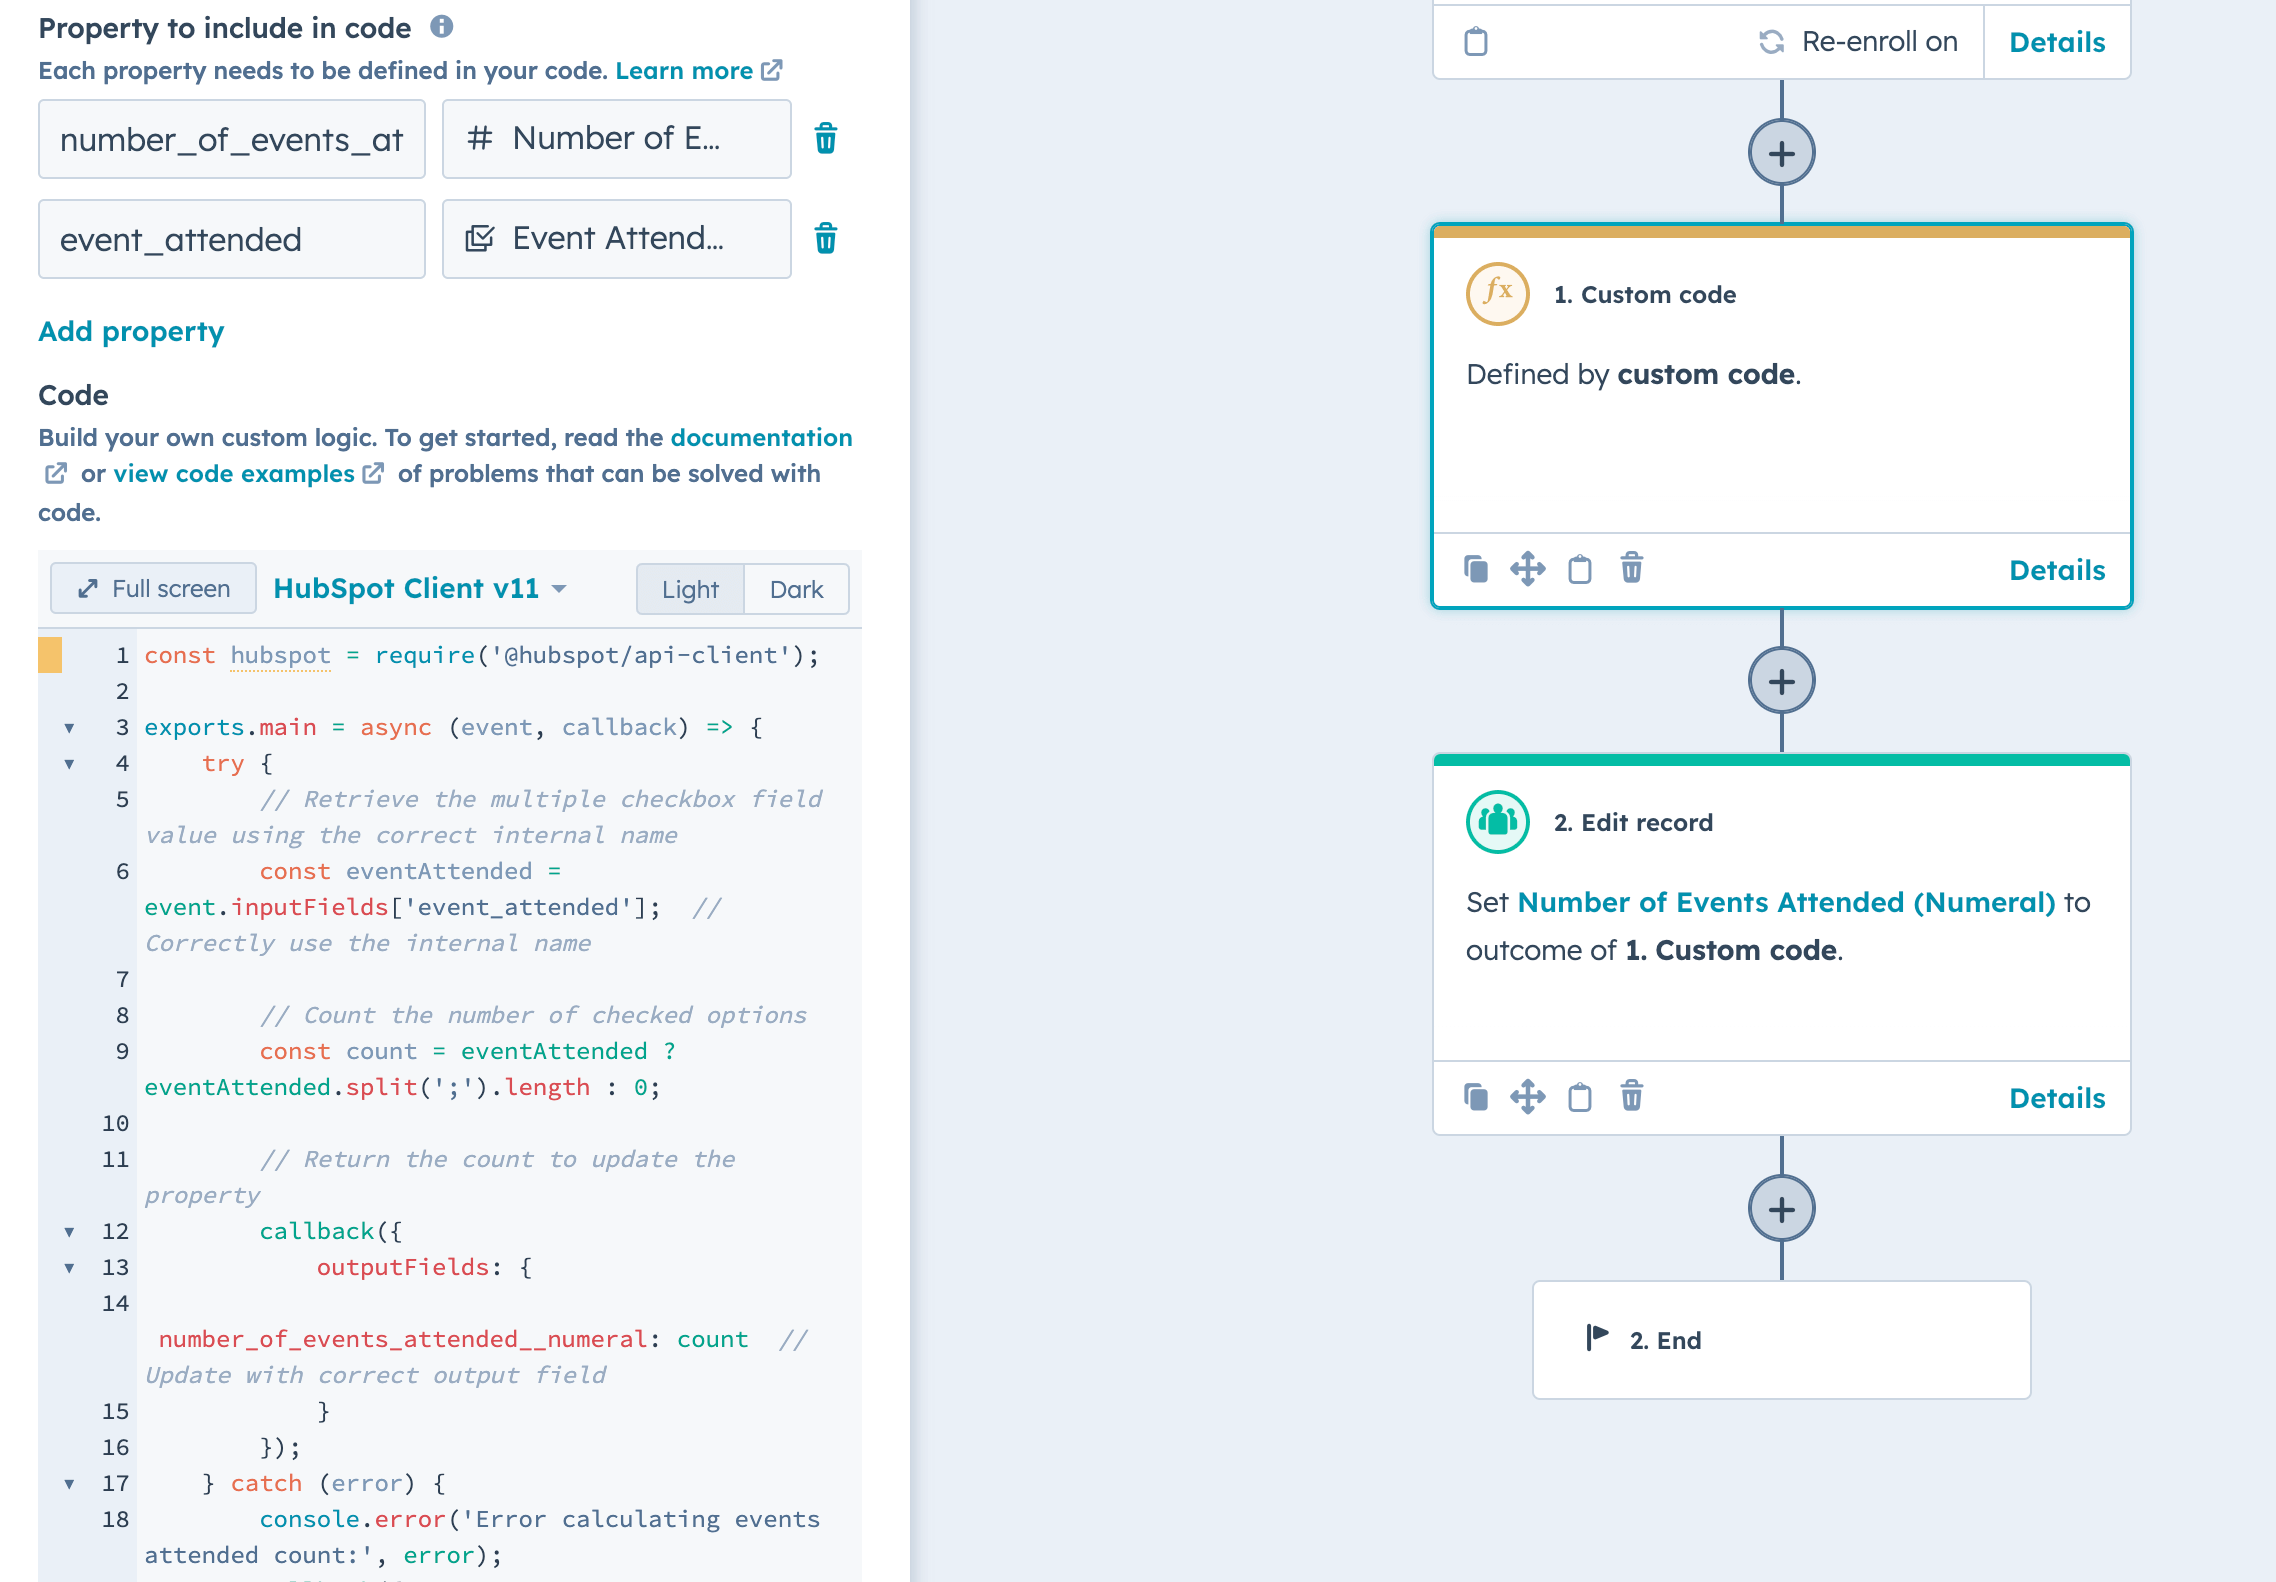
Task: Delete the number_of_events_at property row
Action: pos(825,138)
